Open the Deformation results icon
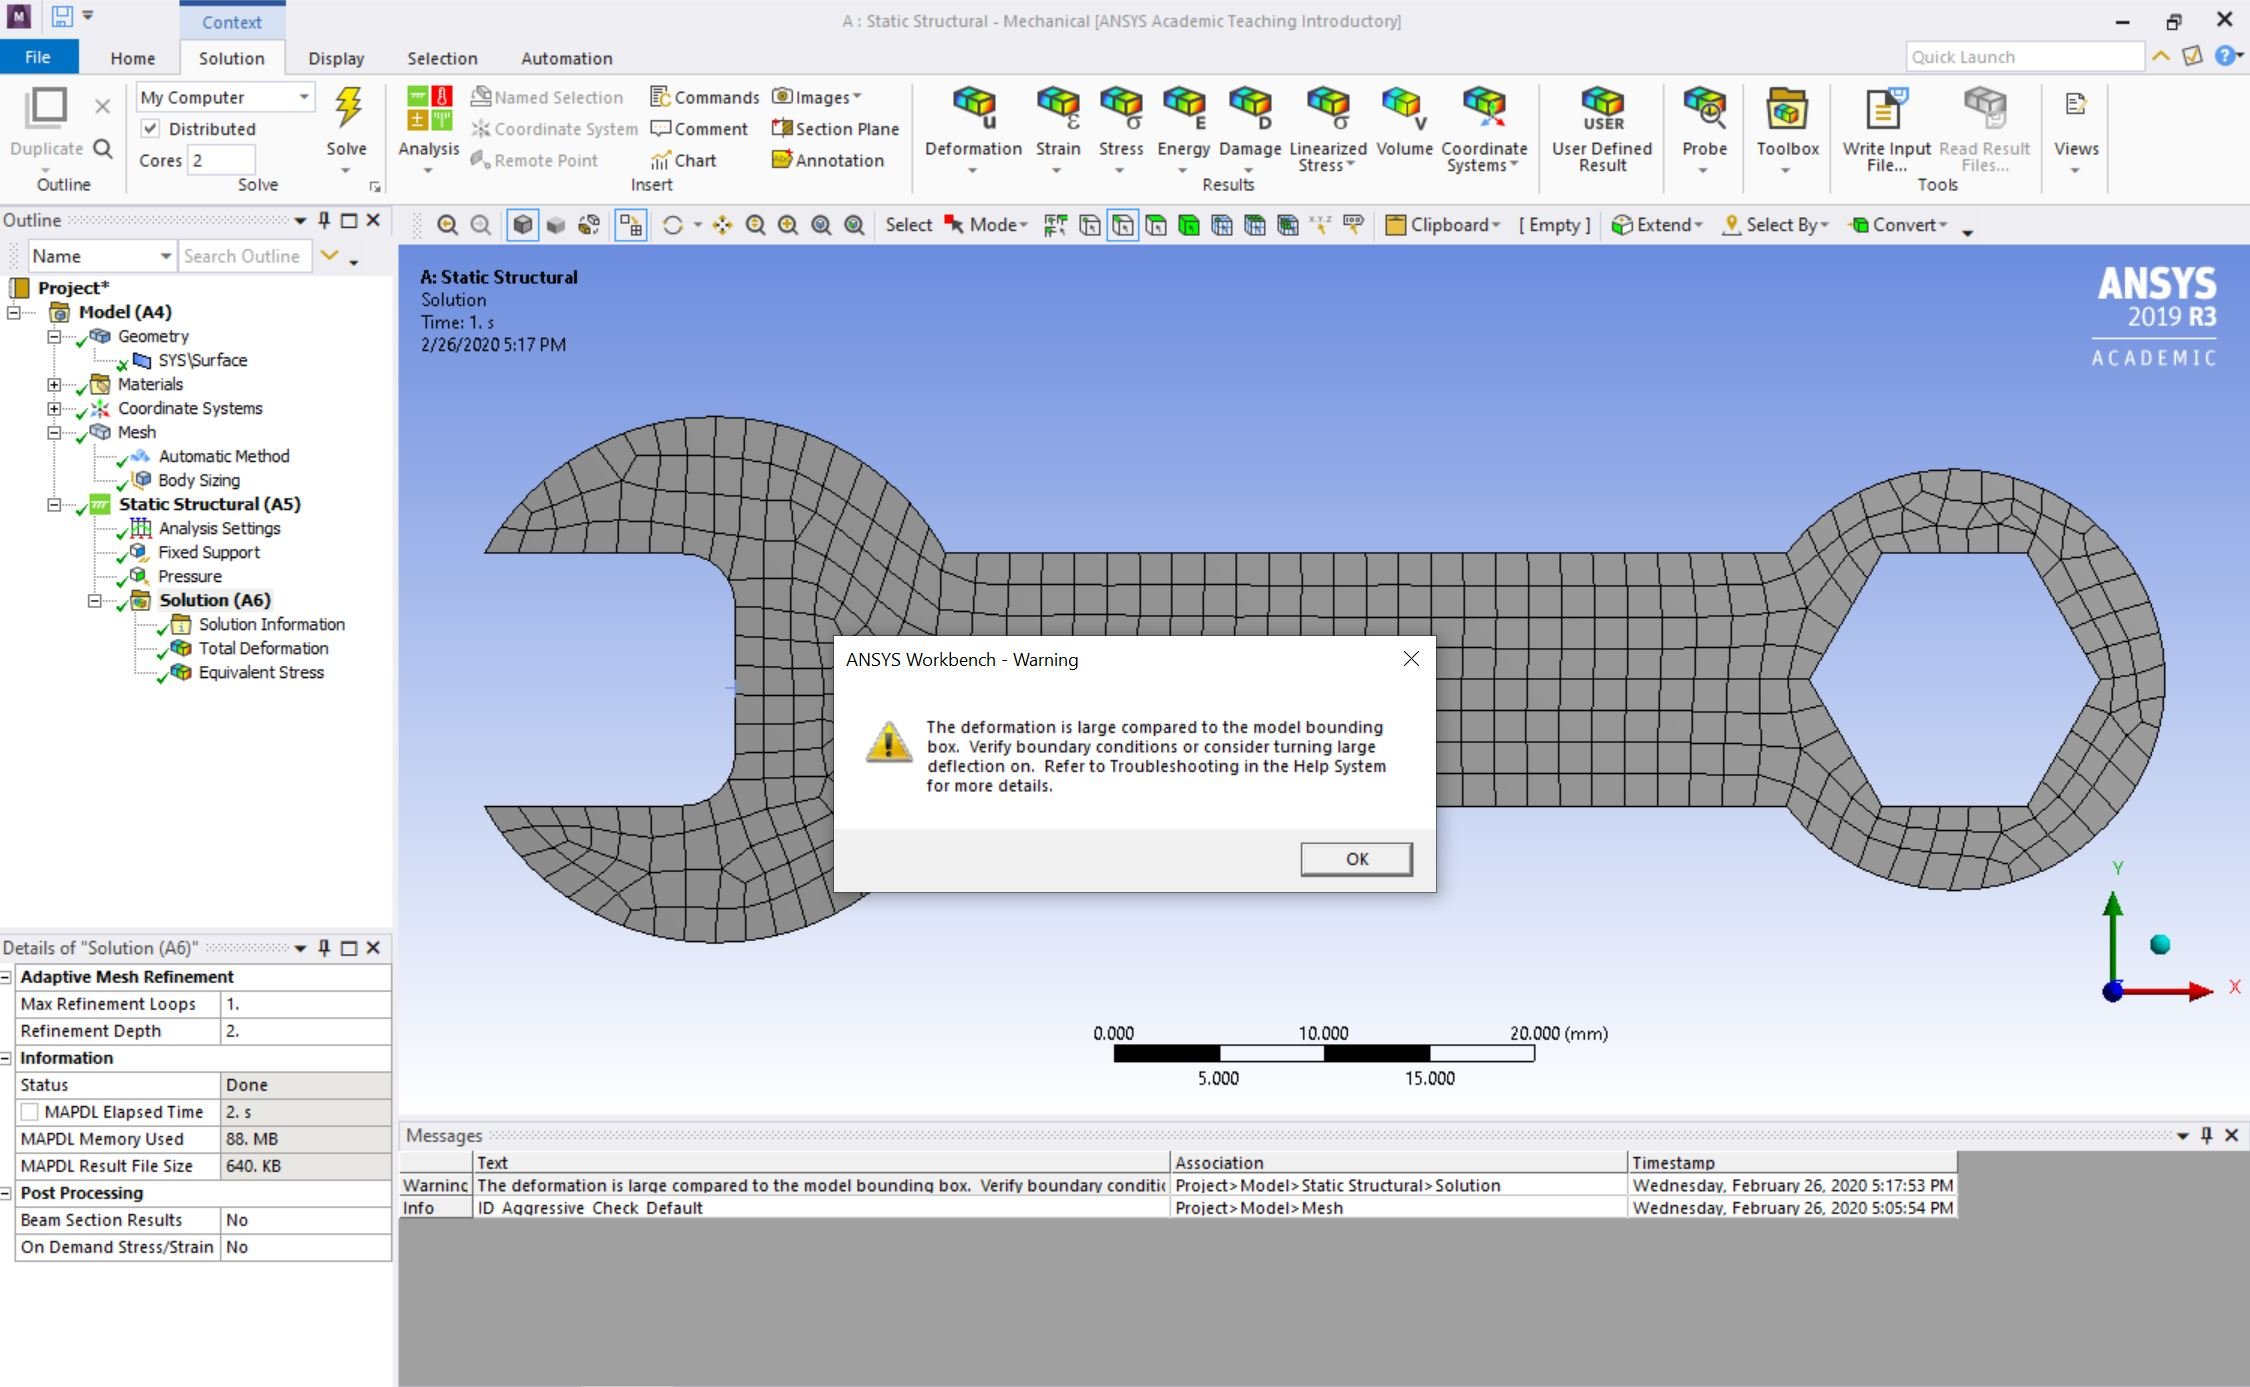Viewport: 2250px width, 1387px height. point(974,107)
